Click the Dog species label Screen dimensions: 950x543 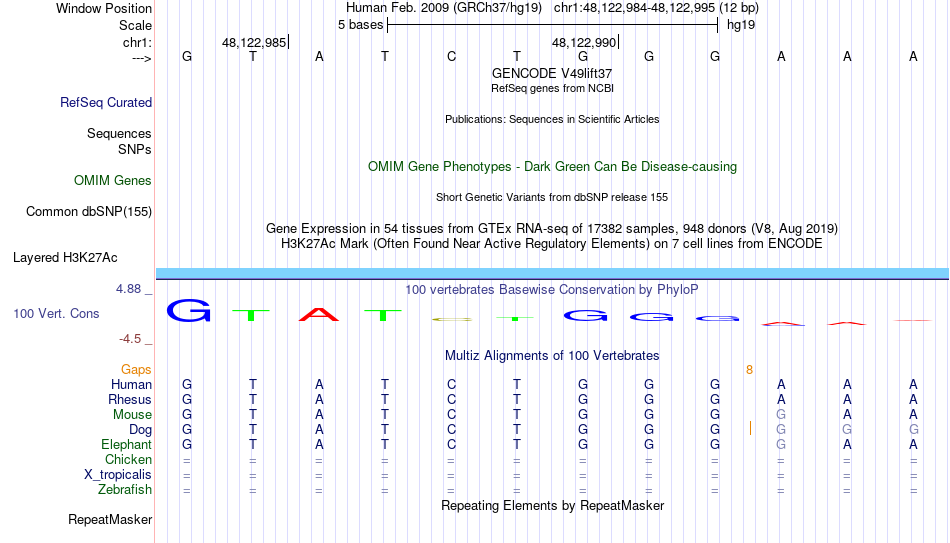[141, 430]
